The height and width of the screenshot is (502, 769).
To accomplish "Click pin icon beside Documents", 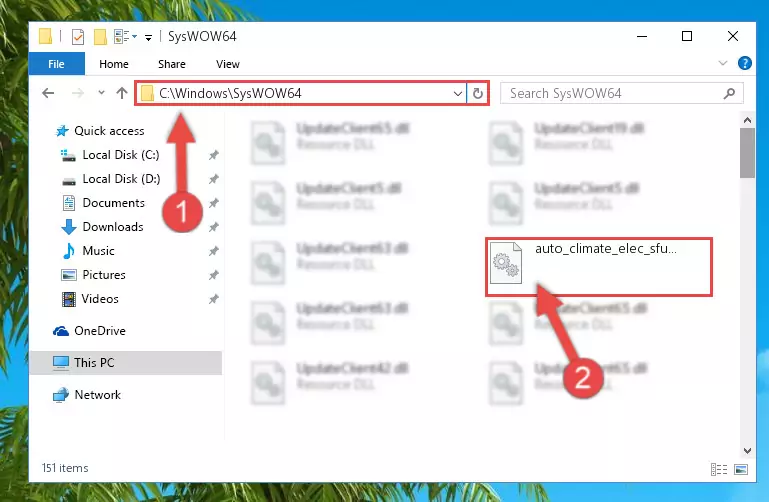I will coord(213,203).
